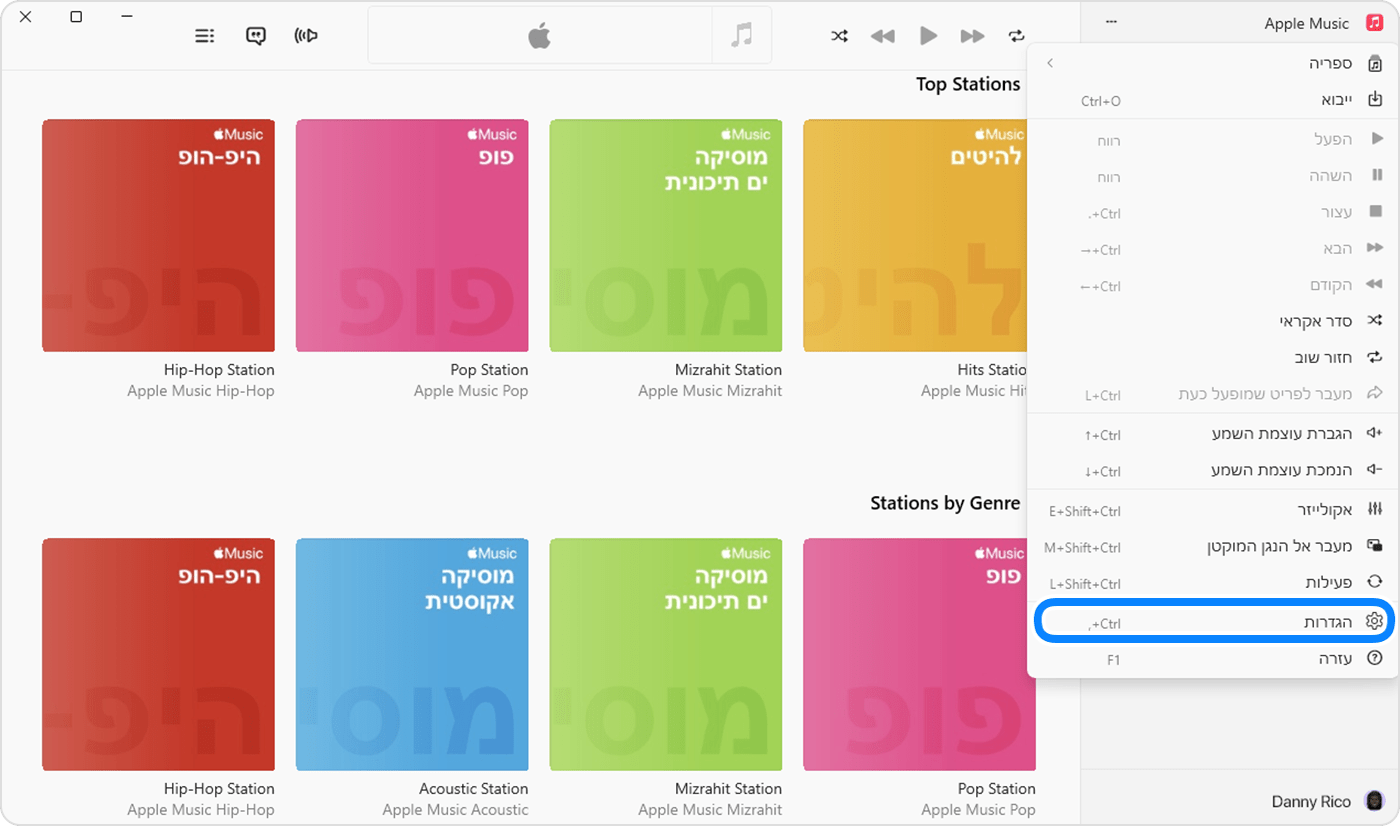Open red היפ-הופ tile under Stations by Genre
The width and height of the screenshot is (1400, 826).
coord(158,655)
